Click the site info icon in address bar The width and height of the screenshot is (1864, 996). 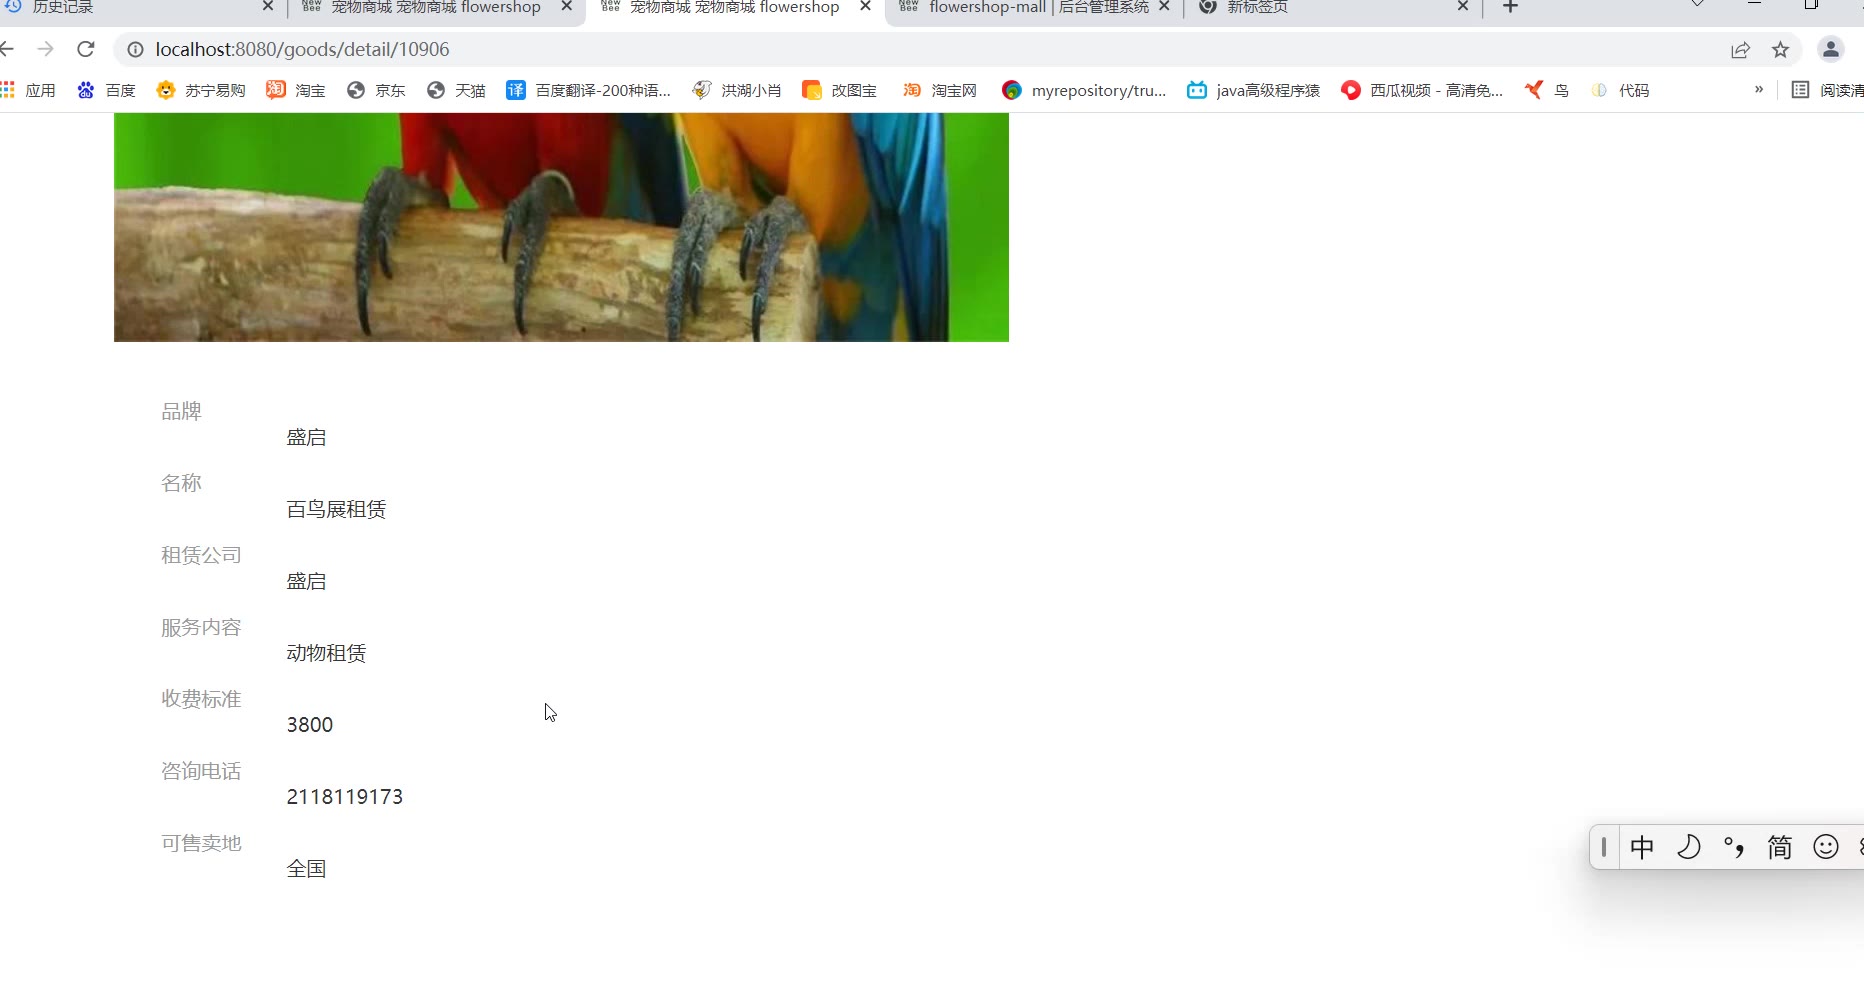pos(135,49)
